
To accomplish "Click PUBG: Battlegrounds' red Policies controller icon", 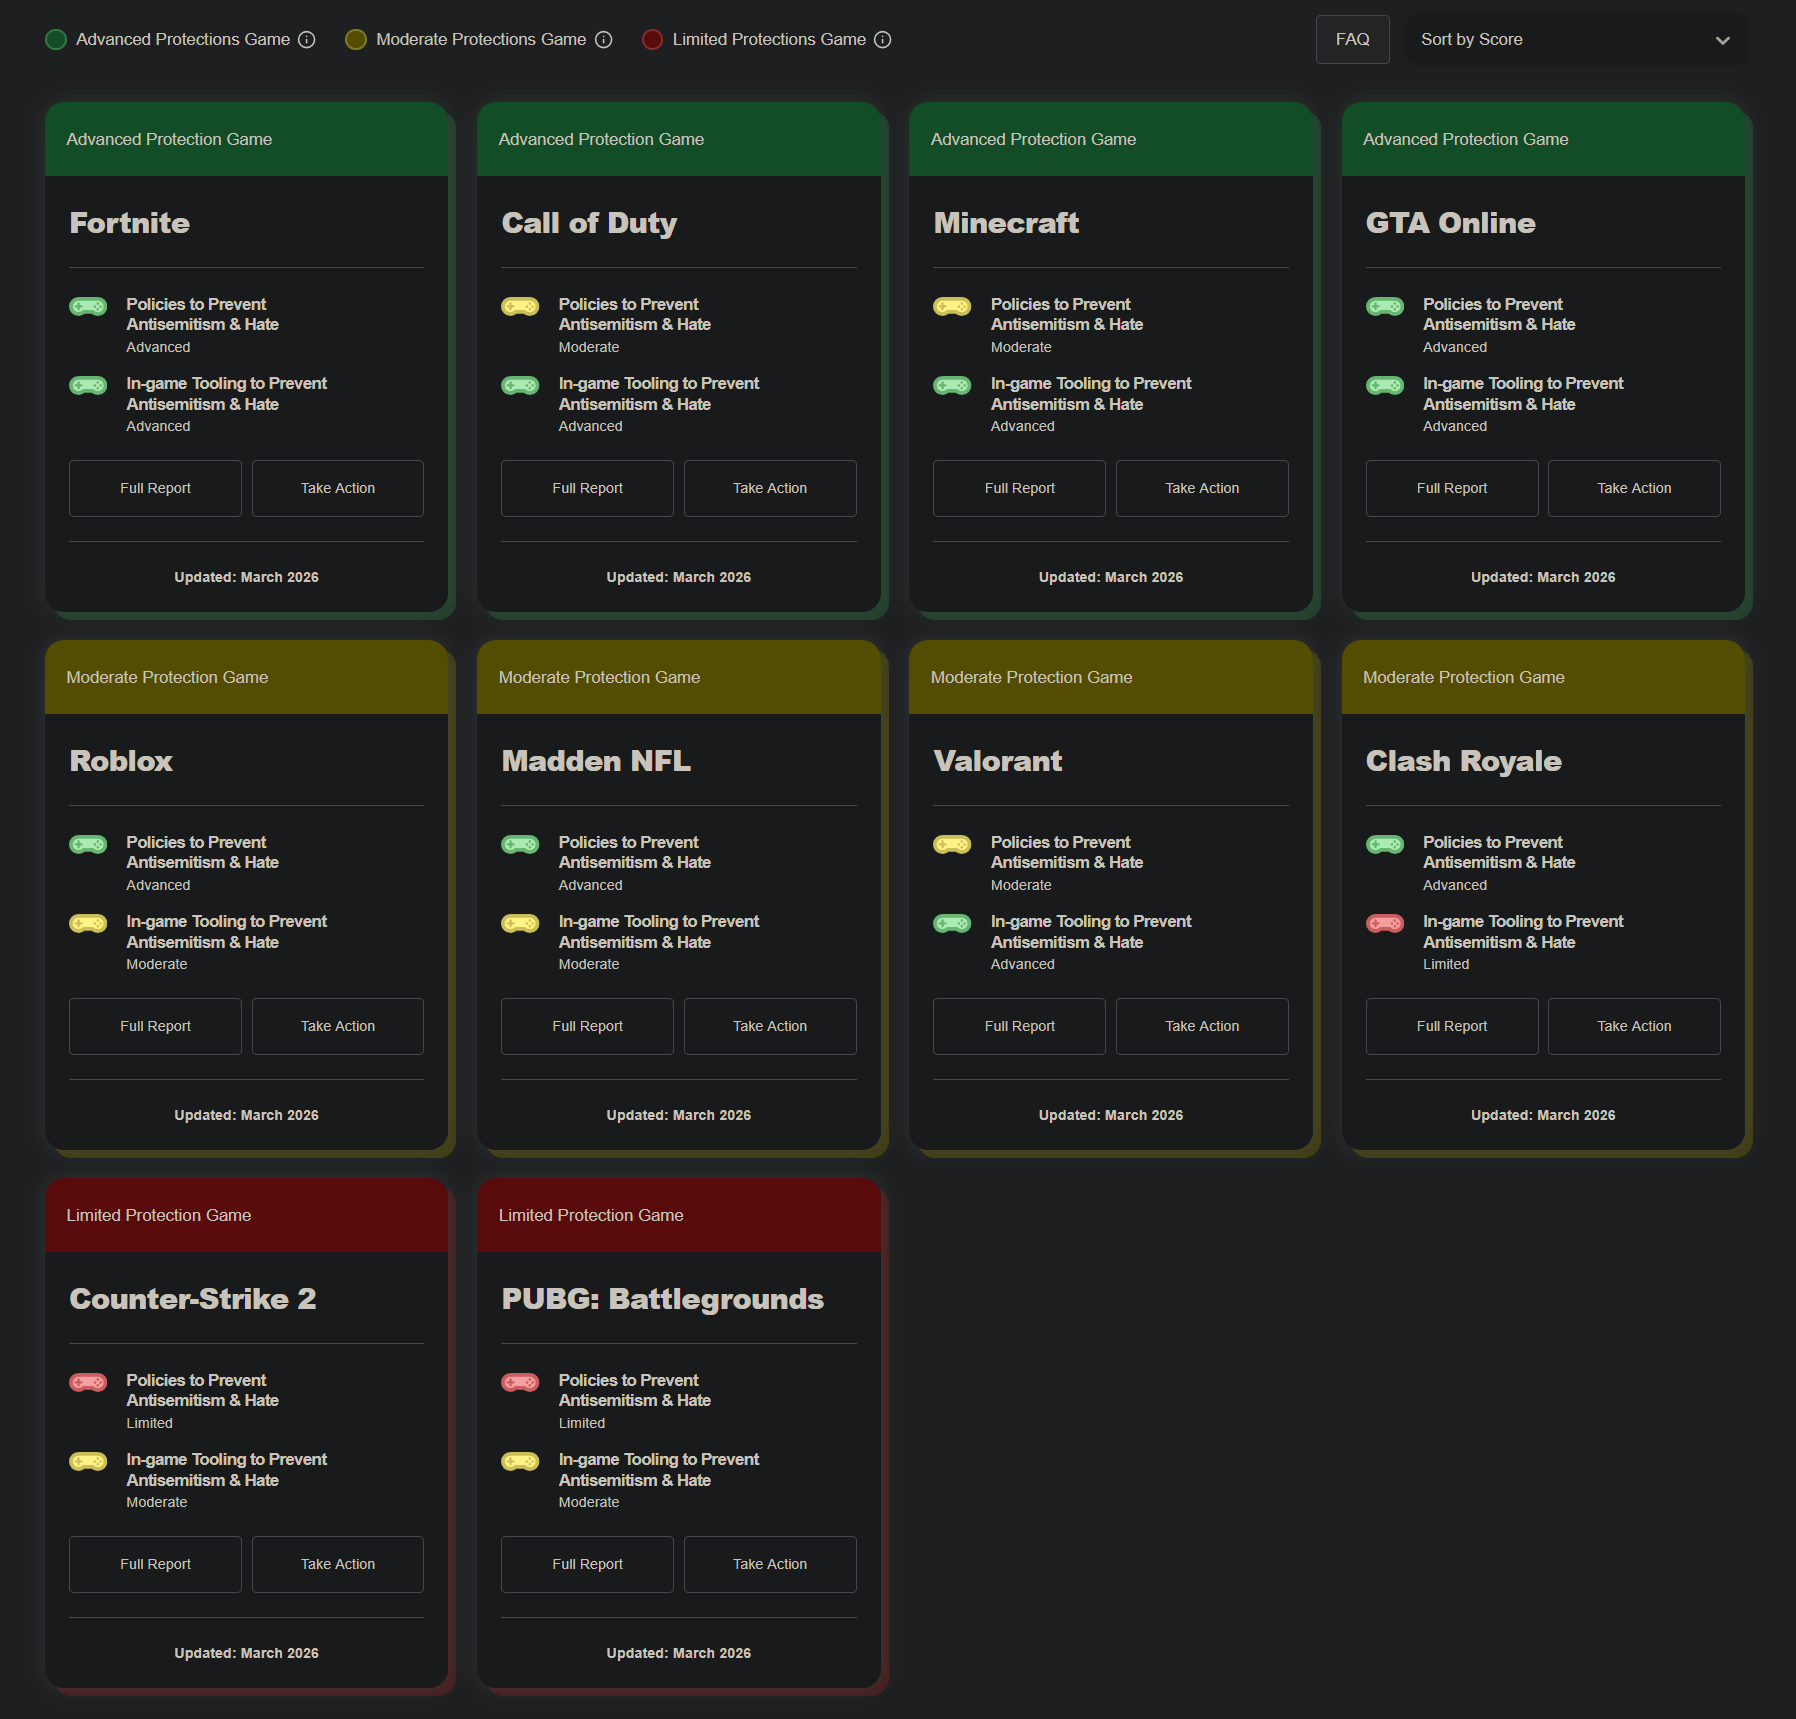I will pos(520,1382).
